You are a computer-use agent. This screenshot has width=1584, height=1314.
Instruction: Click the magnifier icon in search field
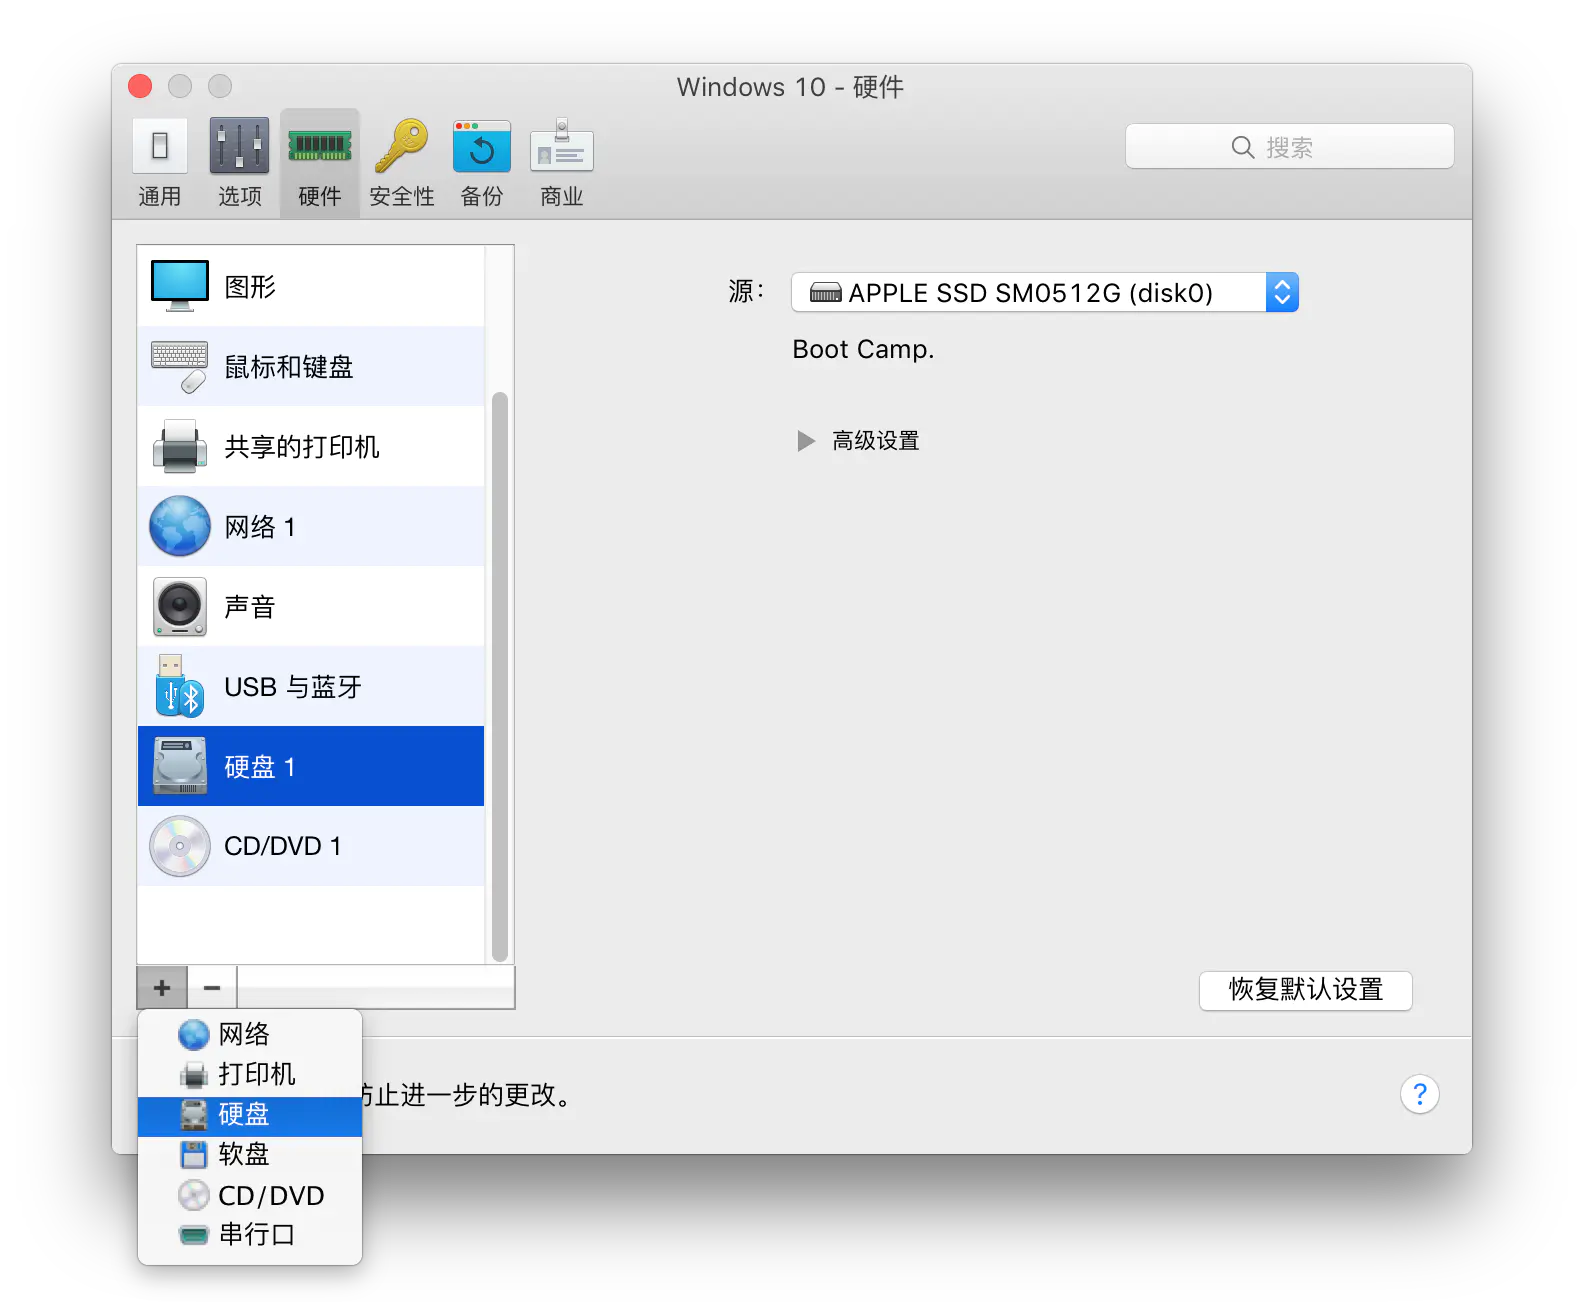coord(1243,148)
